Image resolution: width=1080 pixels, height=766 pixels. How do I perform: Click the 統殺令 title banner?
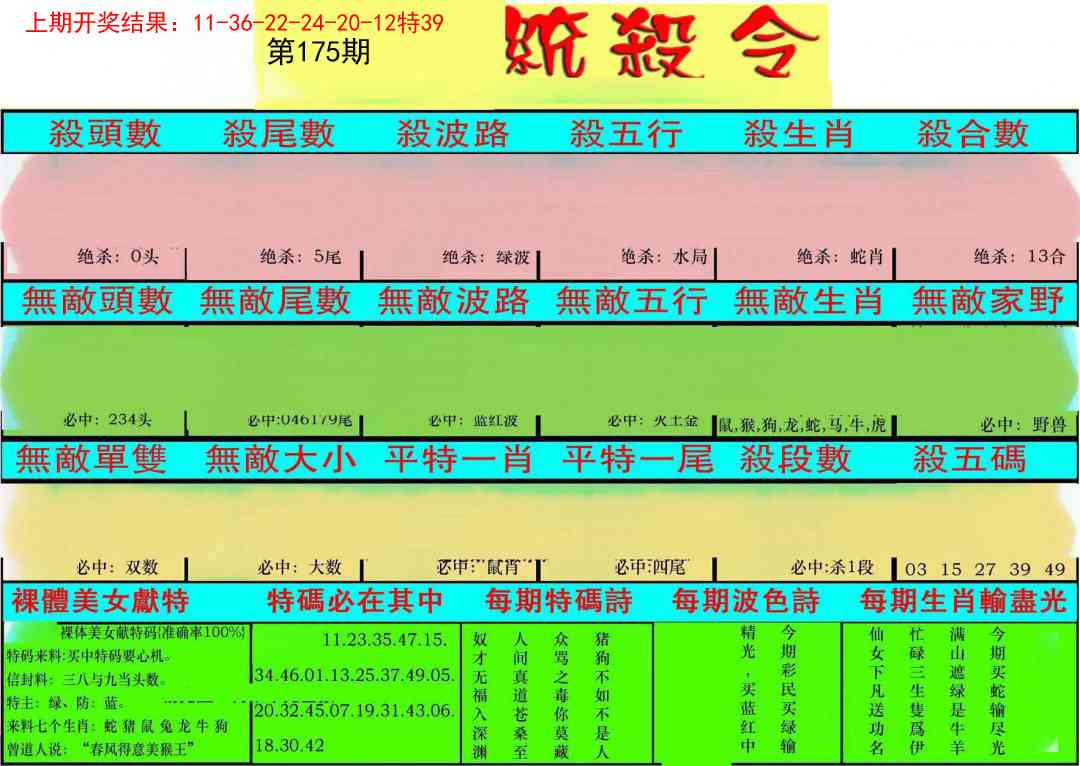pyautogui.click(x=660, y=47)
